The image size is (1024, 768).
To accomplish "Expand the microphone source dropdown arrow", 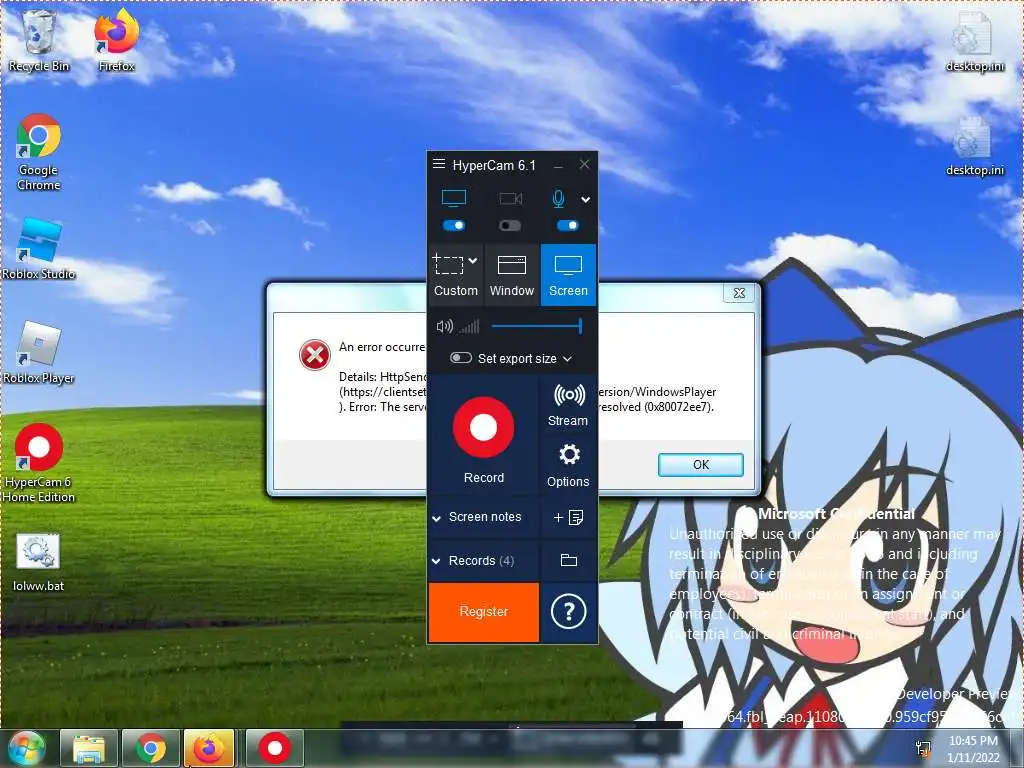I will coord(586,200).
